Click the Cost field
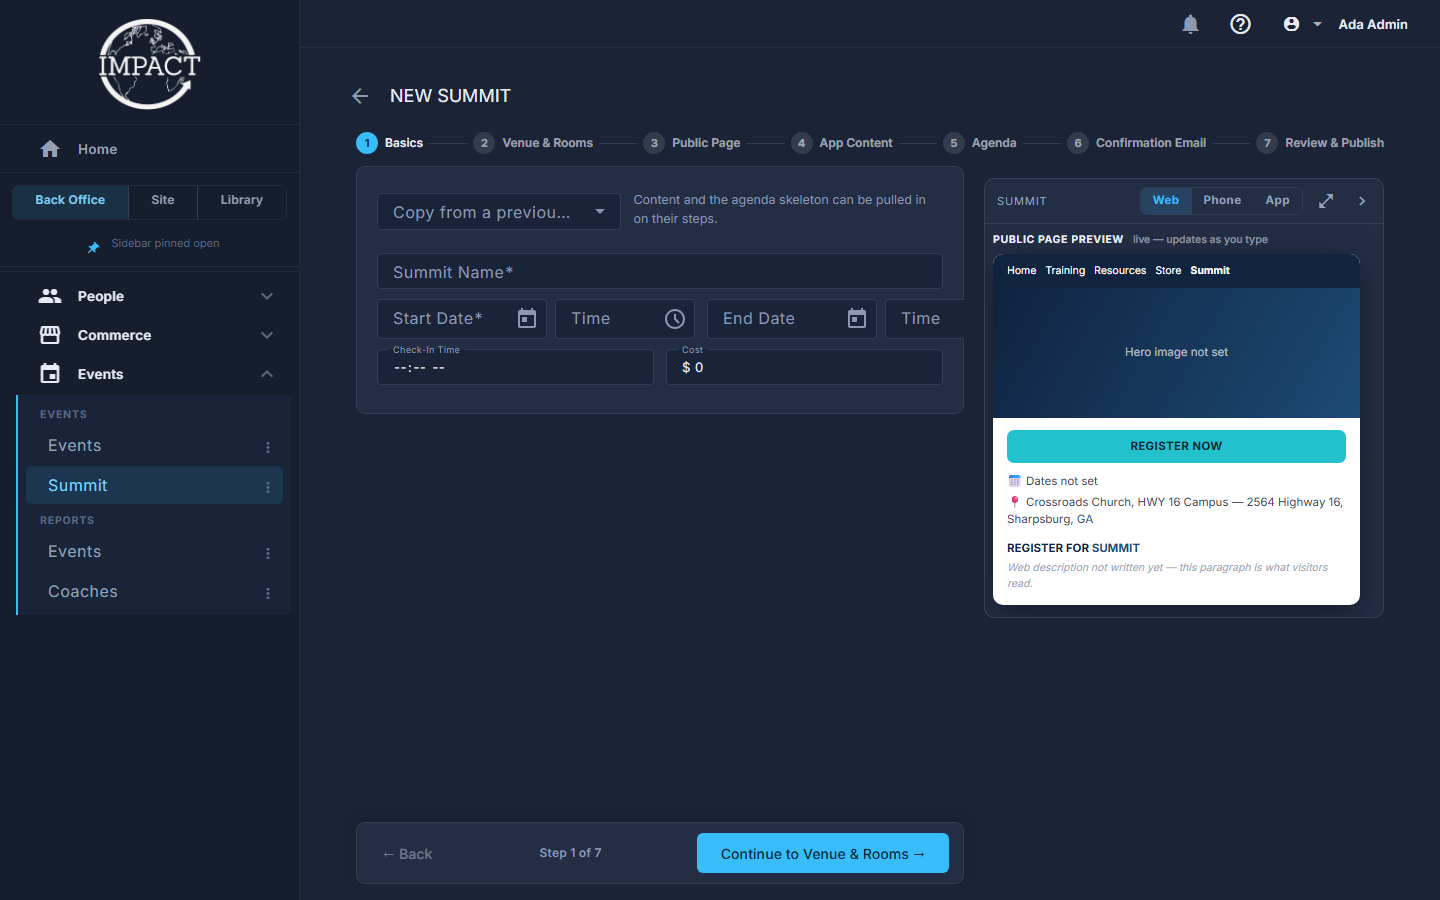This screenshot has height=900, width=1440. [x=804, y=367]
